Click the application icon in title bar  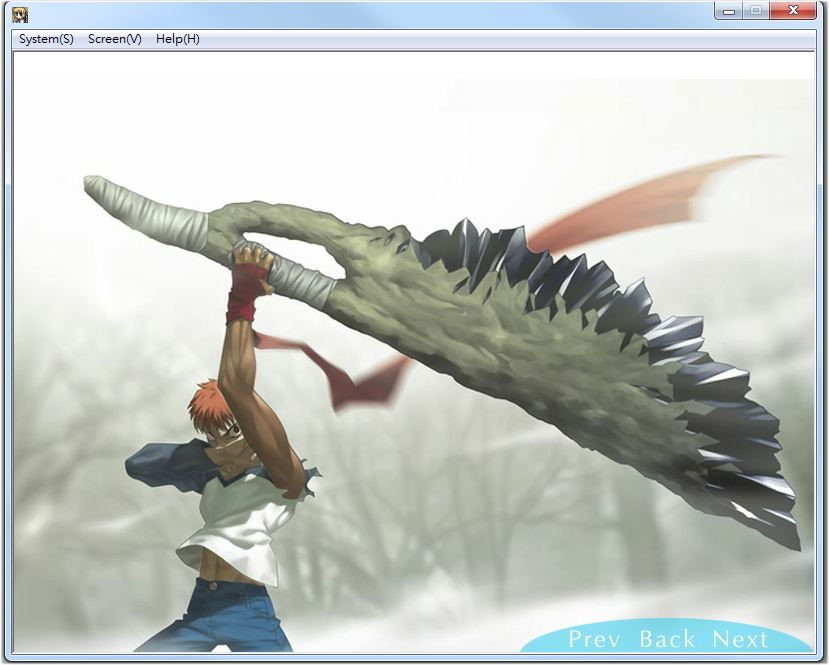[20, 14]
